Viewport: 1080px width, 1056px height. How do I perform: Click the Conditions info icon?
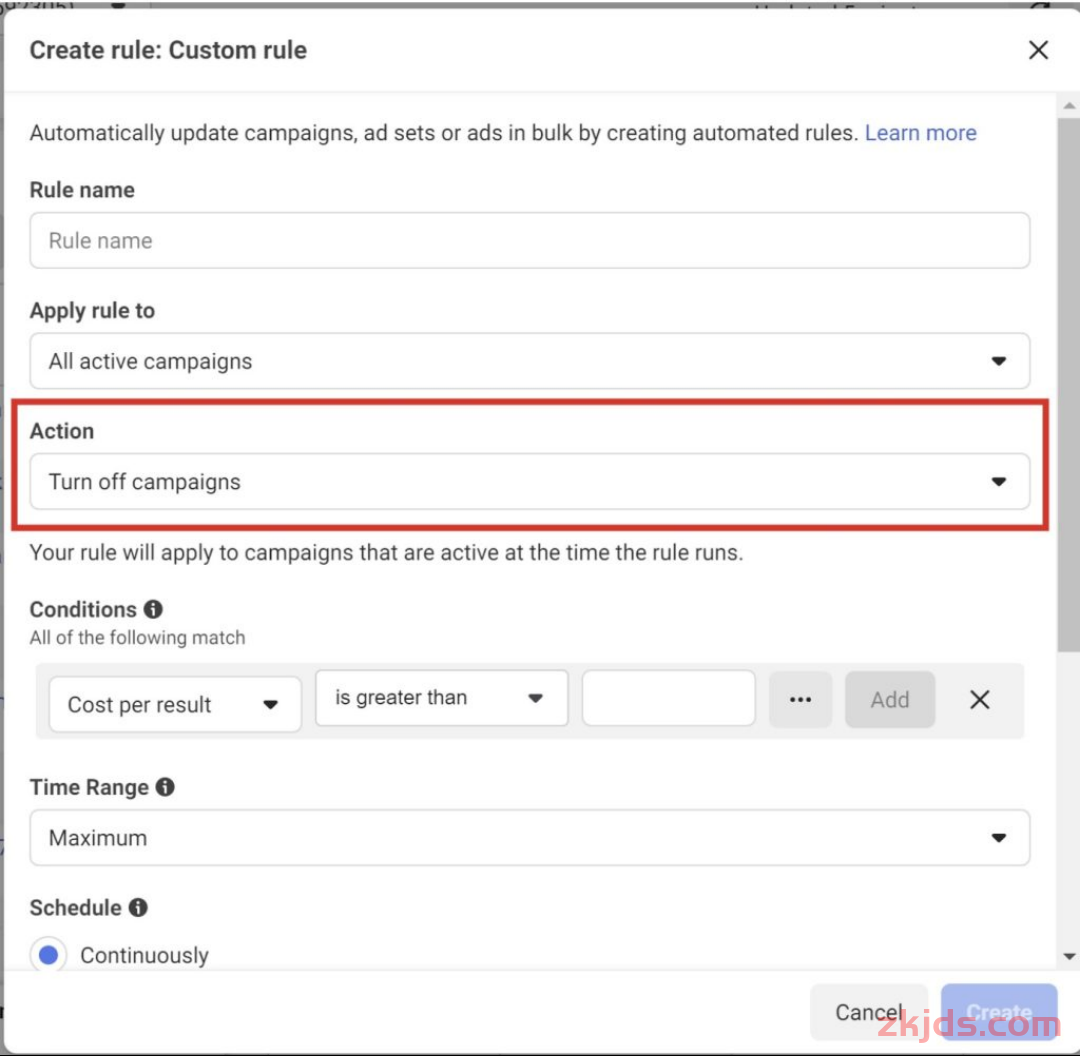(153, 609)
